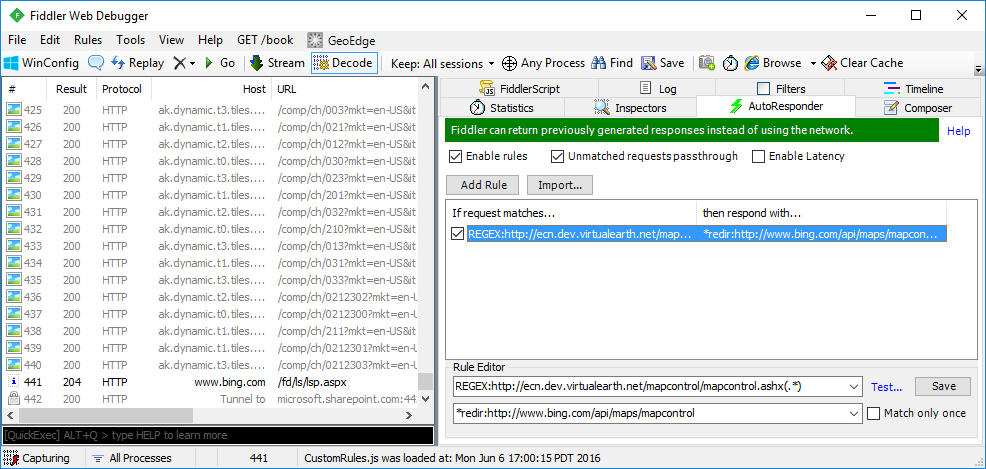Sort sessions by Host column header
Viewport: 986px width, 469px height.
click(x=211, y=89)
